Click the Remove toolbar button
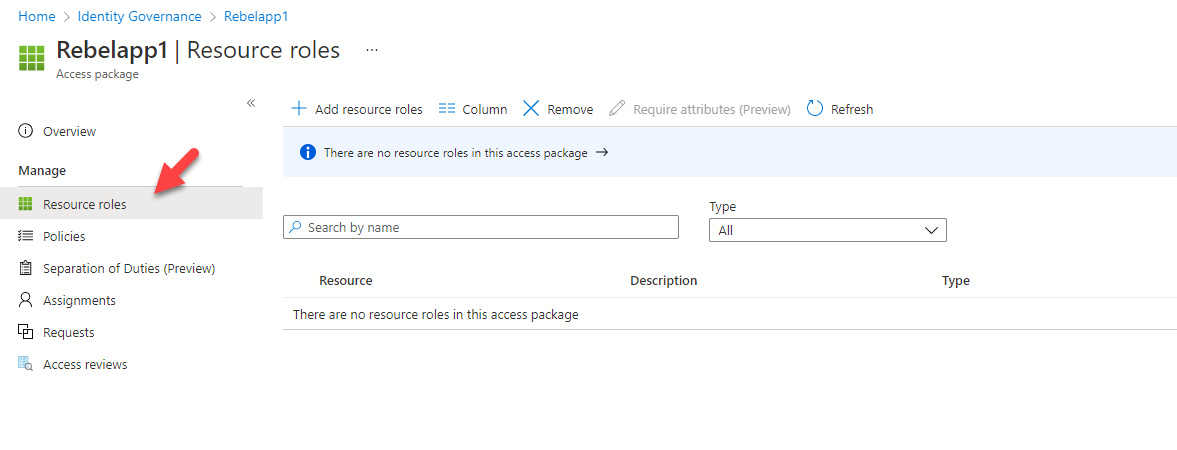 (x=558, y=109)
